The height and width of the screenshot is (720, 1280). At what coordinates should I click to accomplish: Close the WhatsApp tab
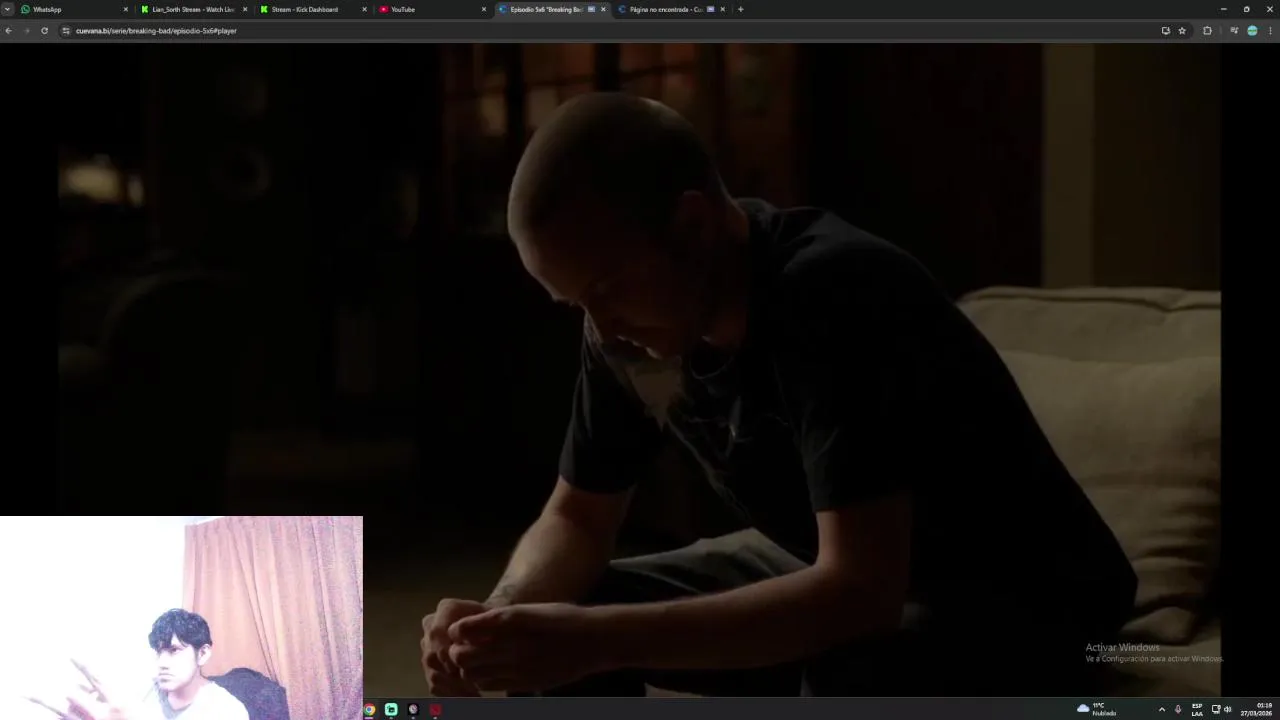coord(125,9)
